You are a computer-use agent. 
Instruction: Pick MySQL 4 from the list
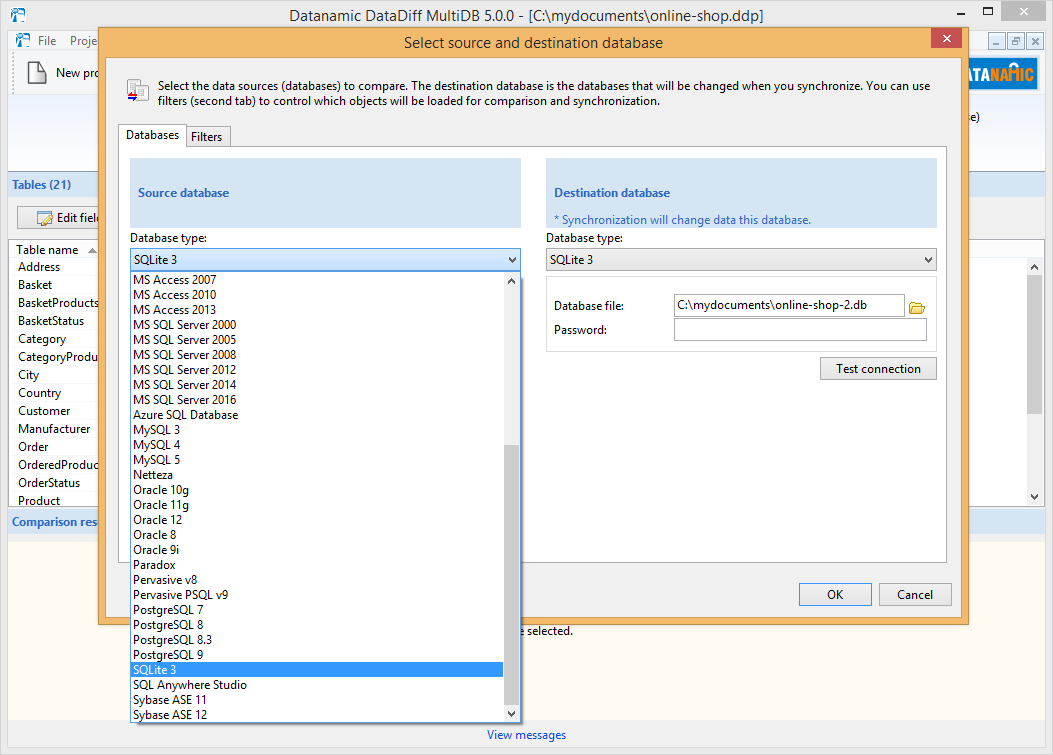coord(317,445)
